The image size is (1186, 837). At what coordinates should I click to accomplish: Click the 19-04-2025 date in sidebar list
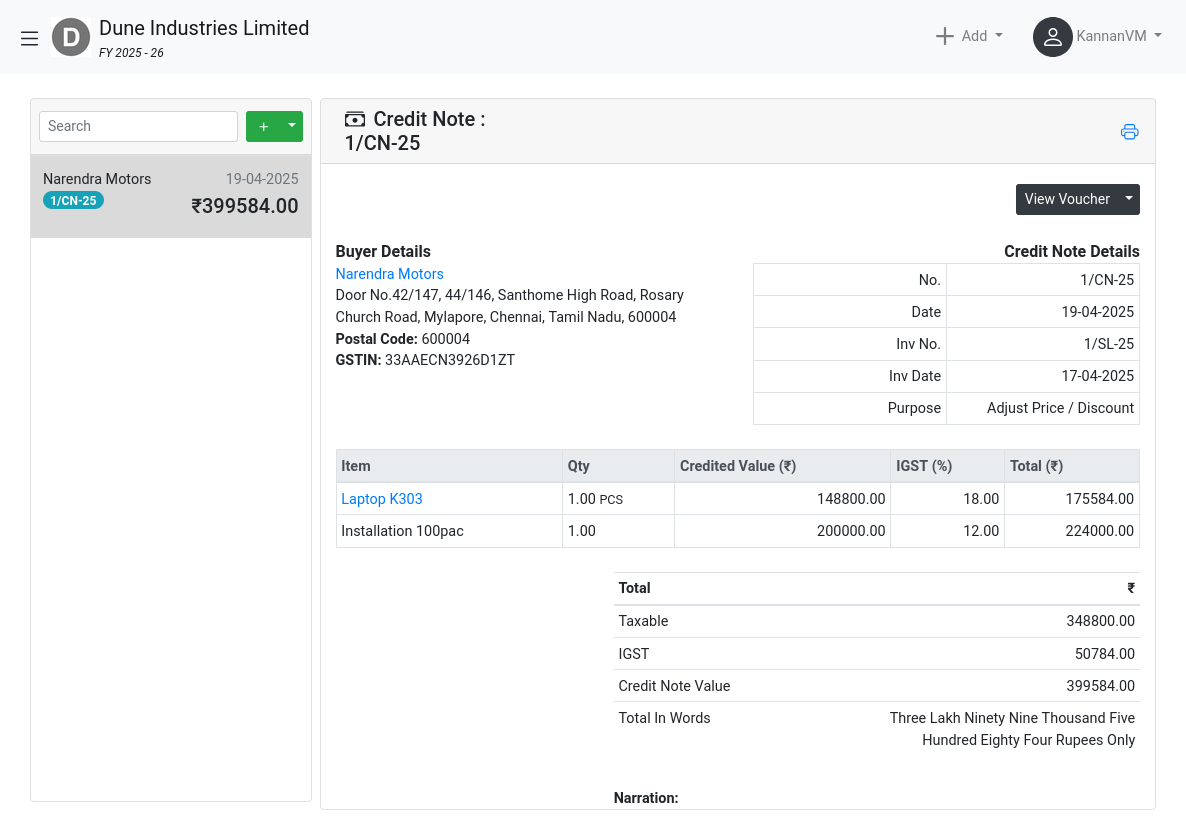coord(262,179)
